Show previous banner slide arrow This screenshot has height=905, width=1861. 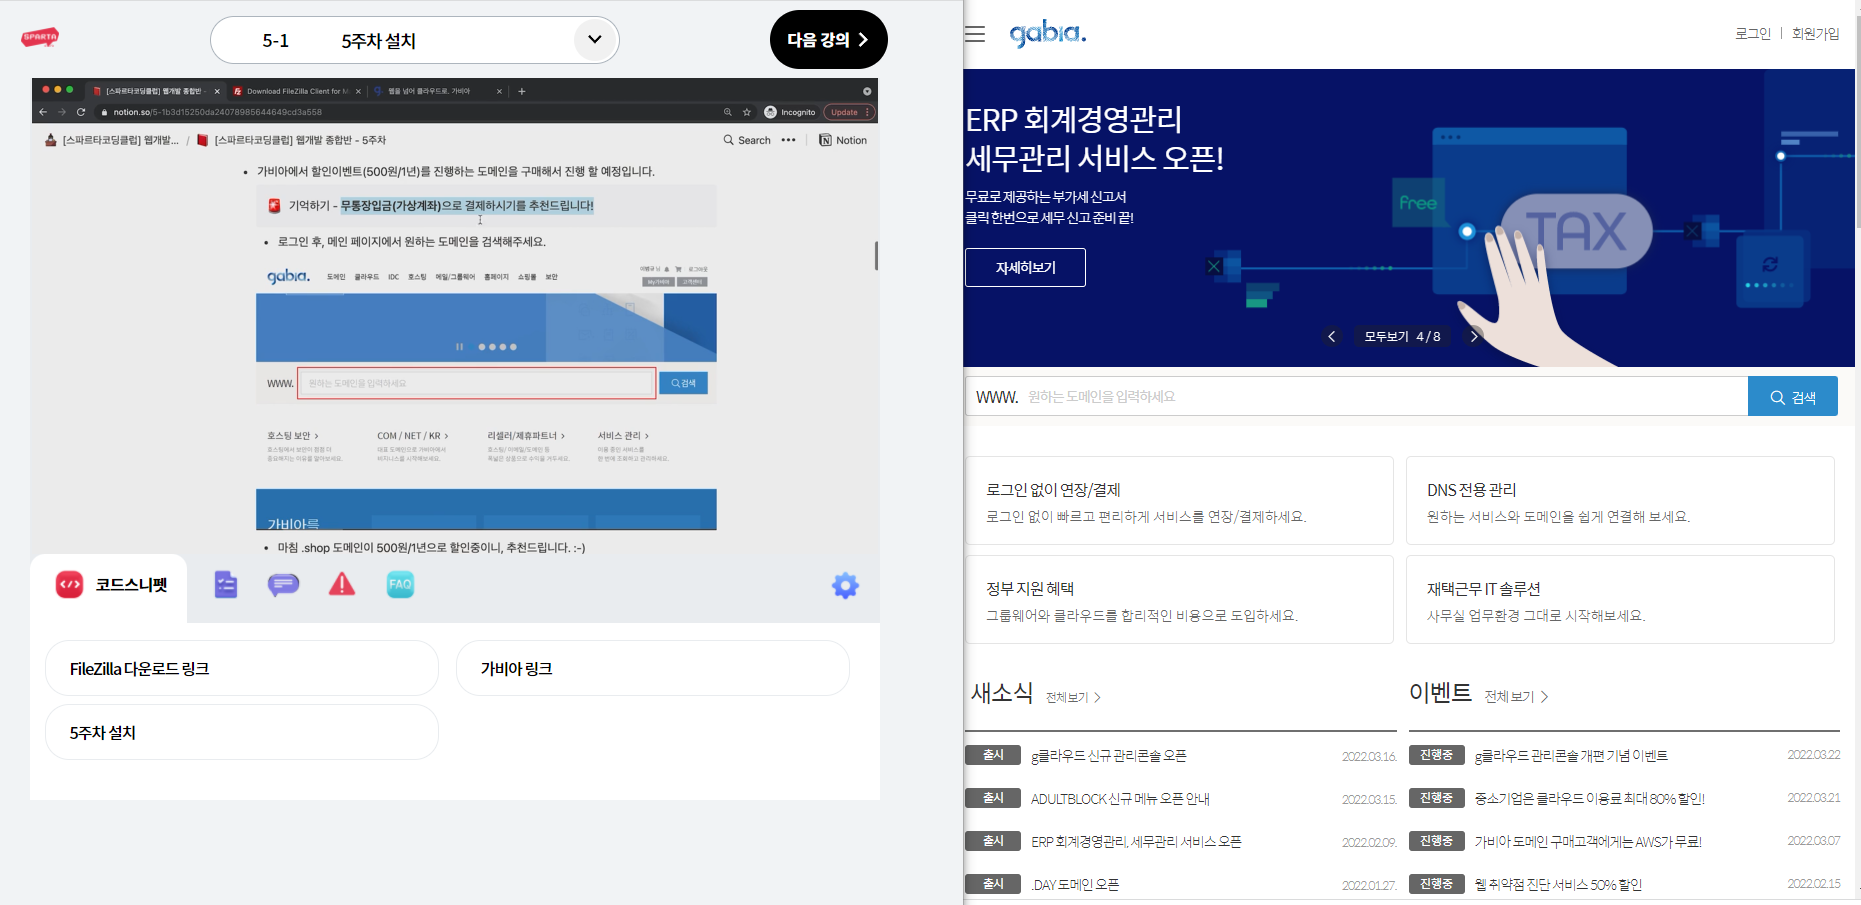(x=1331, y=337)
